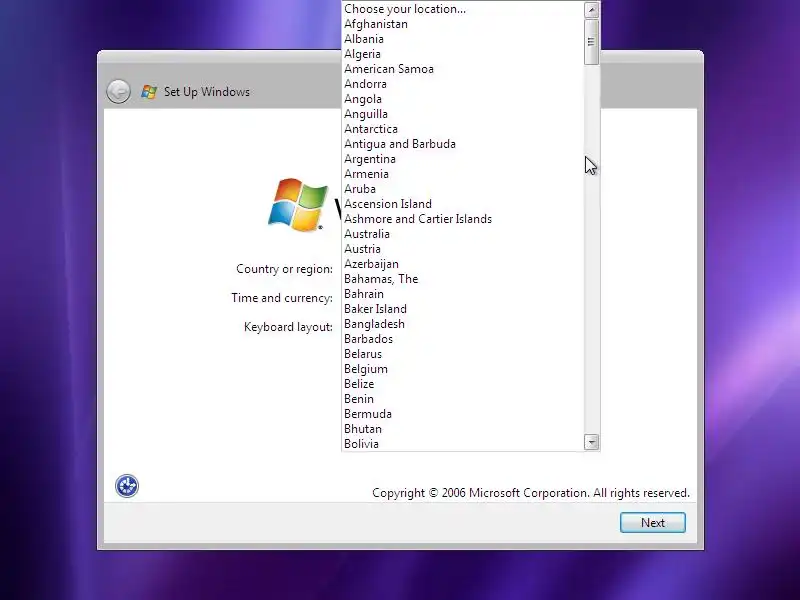Select Antigua and Barbuda
The height and width of the screenshot is (600, 800).
[x=463, y=144]
